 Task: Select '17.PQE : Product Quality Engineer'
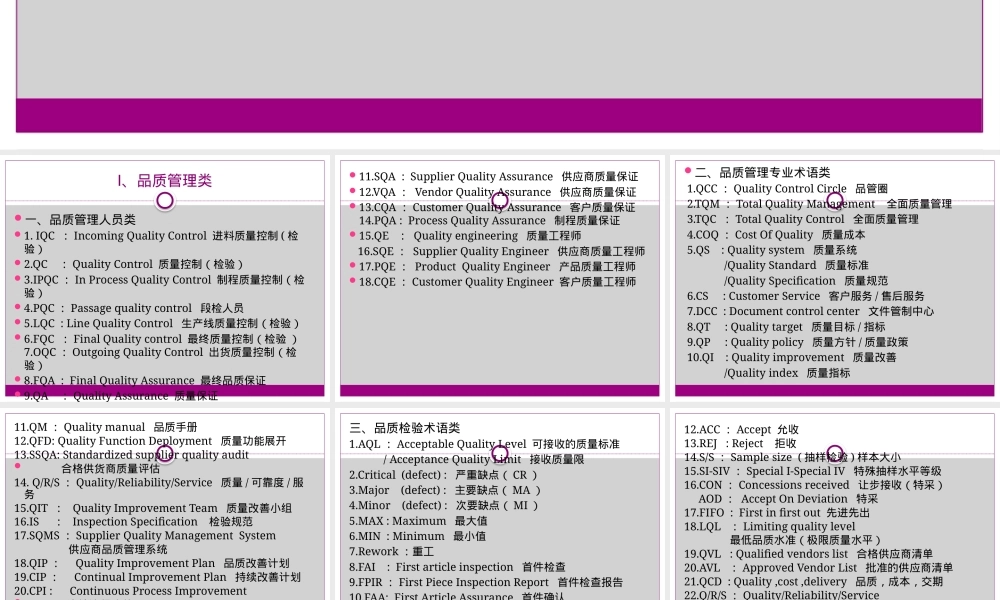454,267
